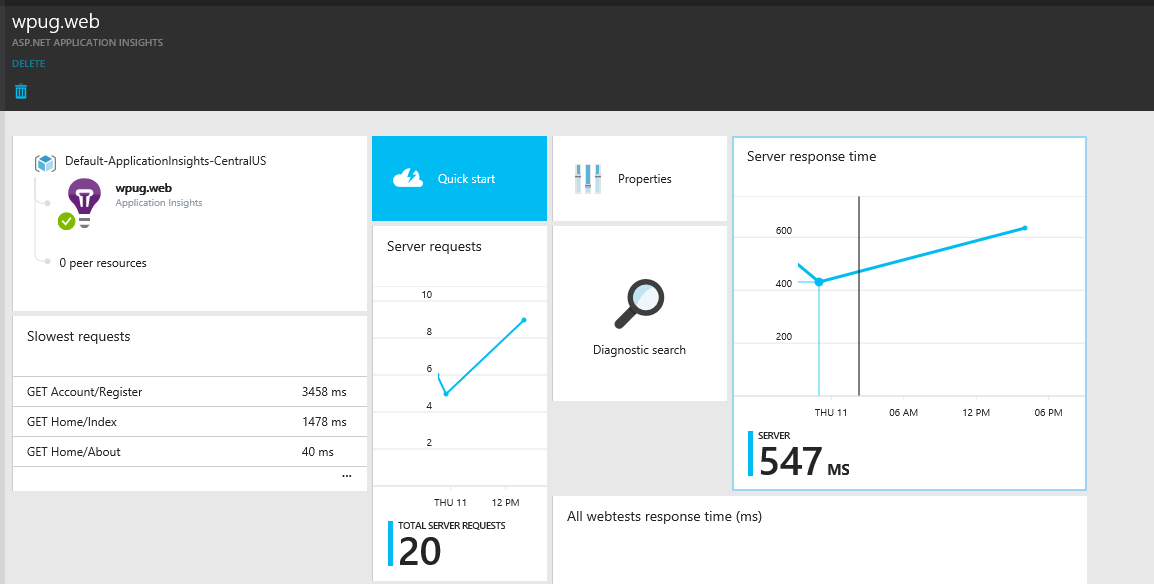Select the wpug.web resource name

click(144, 188)
